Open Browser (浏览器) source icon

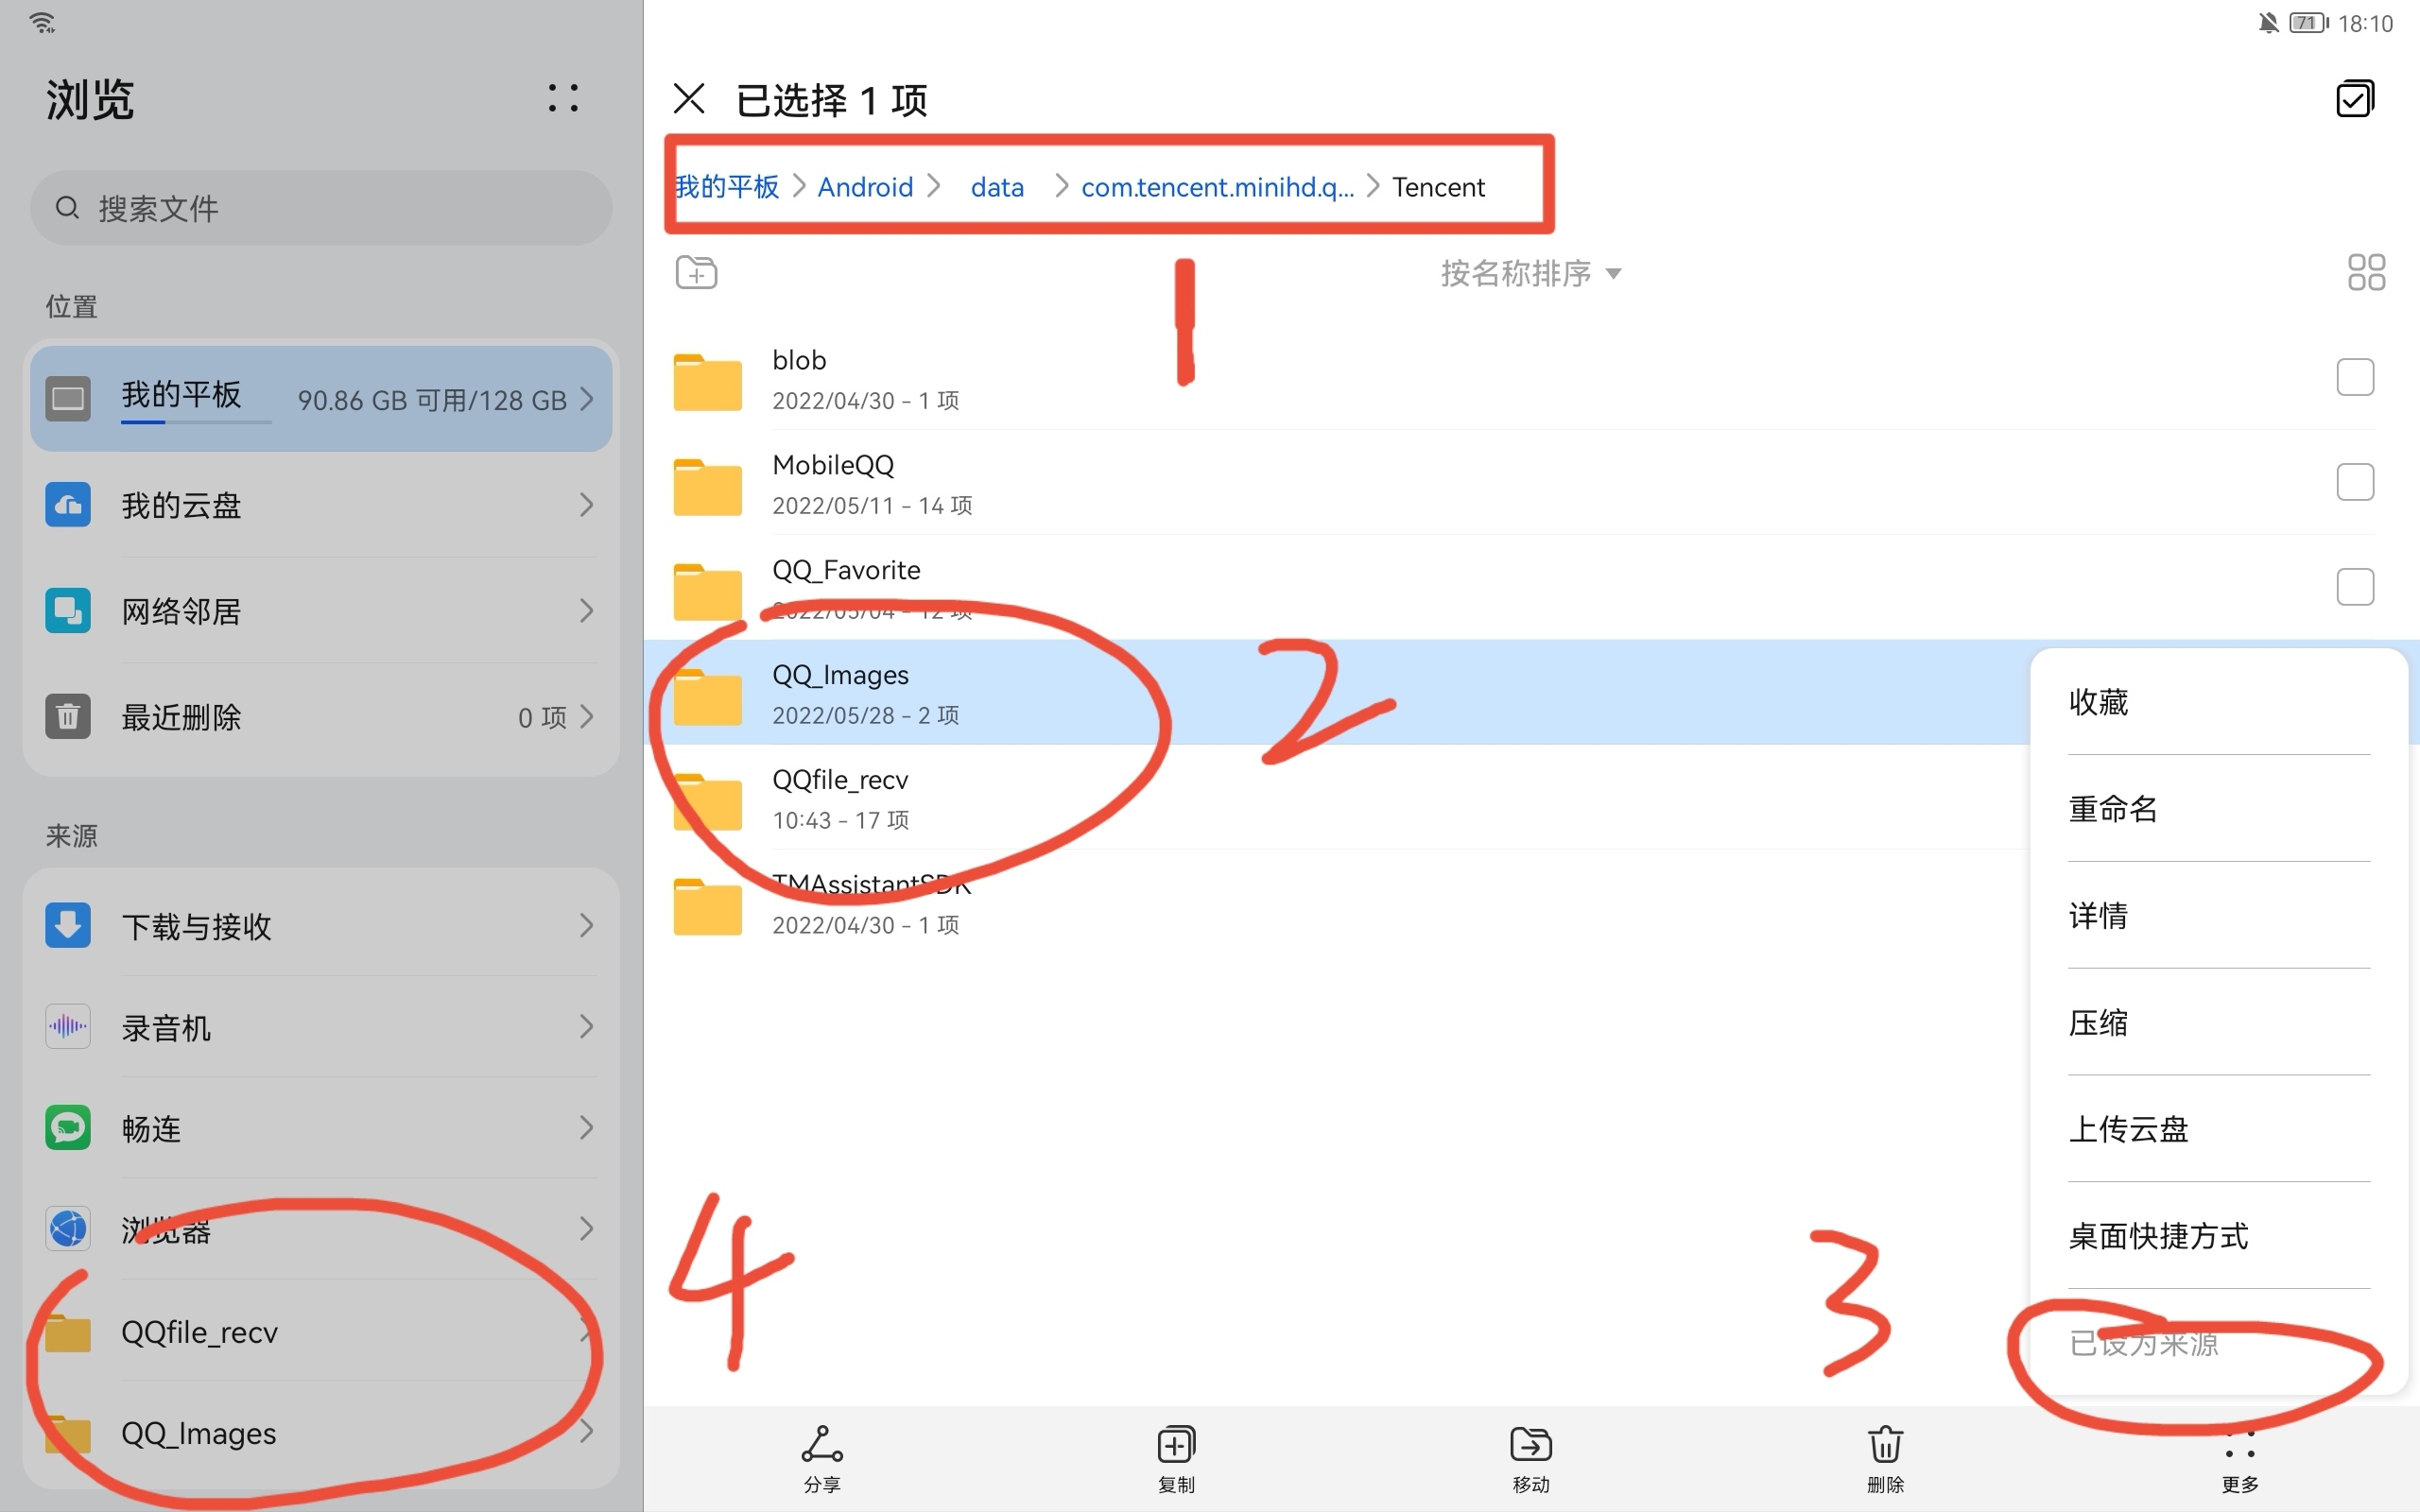point(68,1228)
